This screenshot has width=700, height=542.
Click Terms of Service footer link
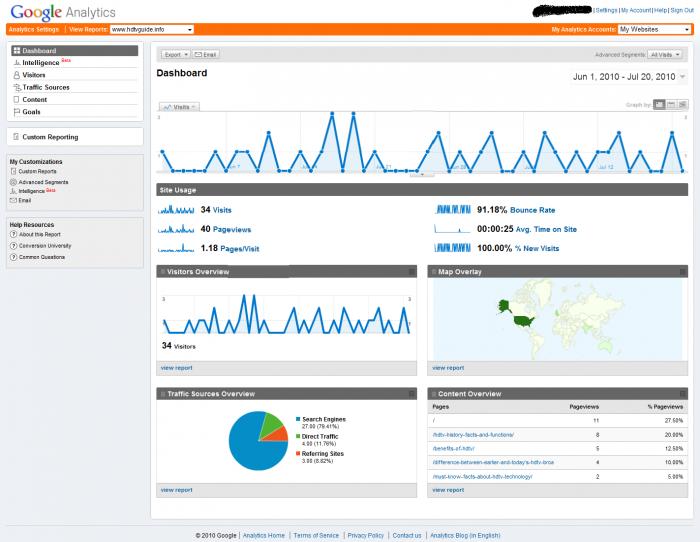[x=316, y=535]
